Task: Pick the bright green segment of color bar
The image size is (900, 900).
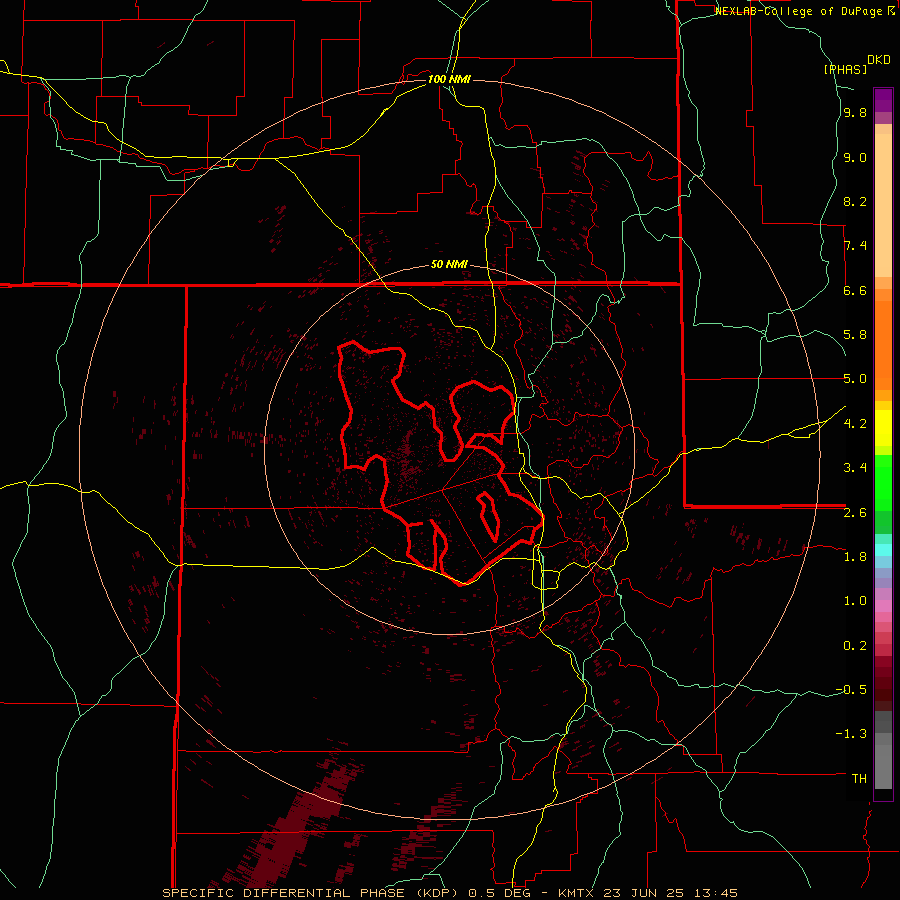Action: click(883, 482)
